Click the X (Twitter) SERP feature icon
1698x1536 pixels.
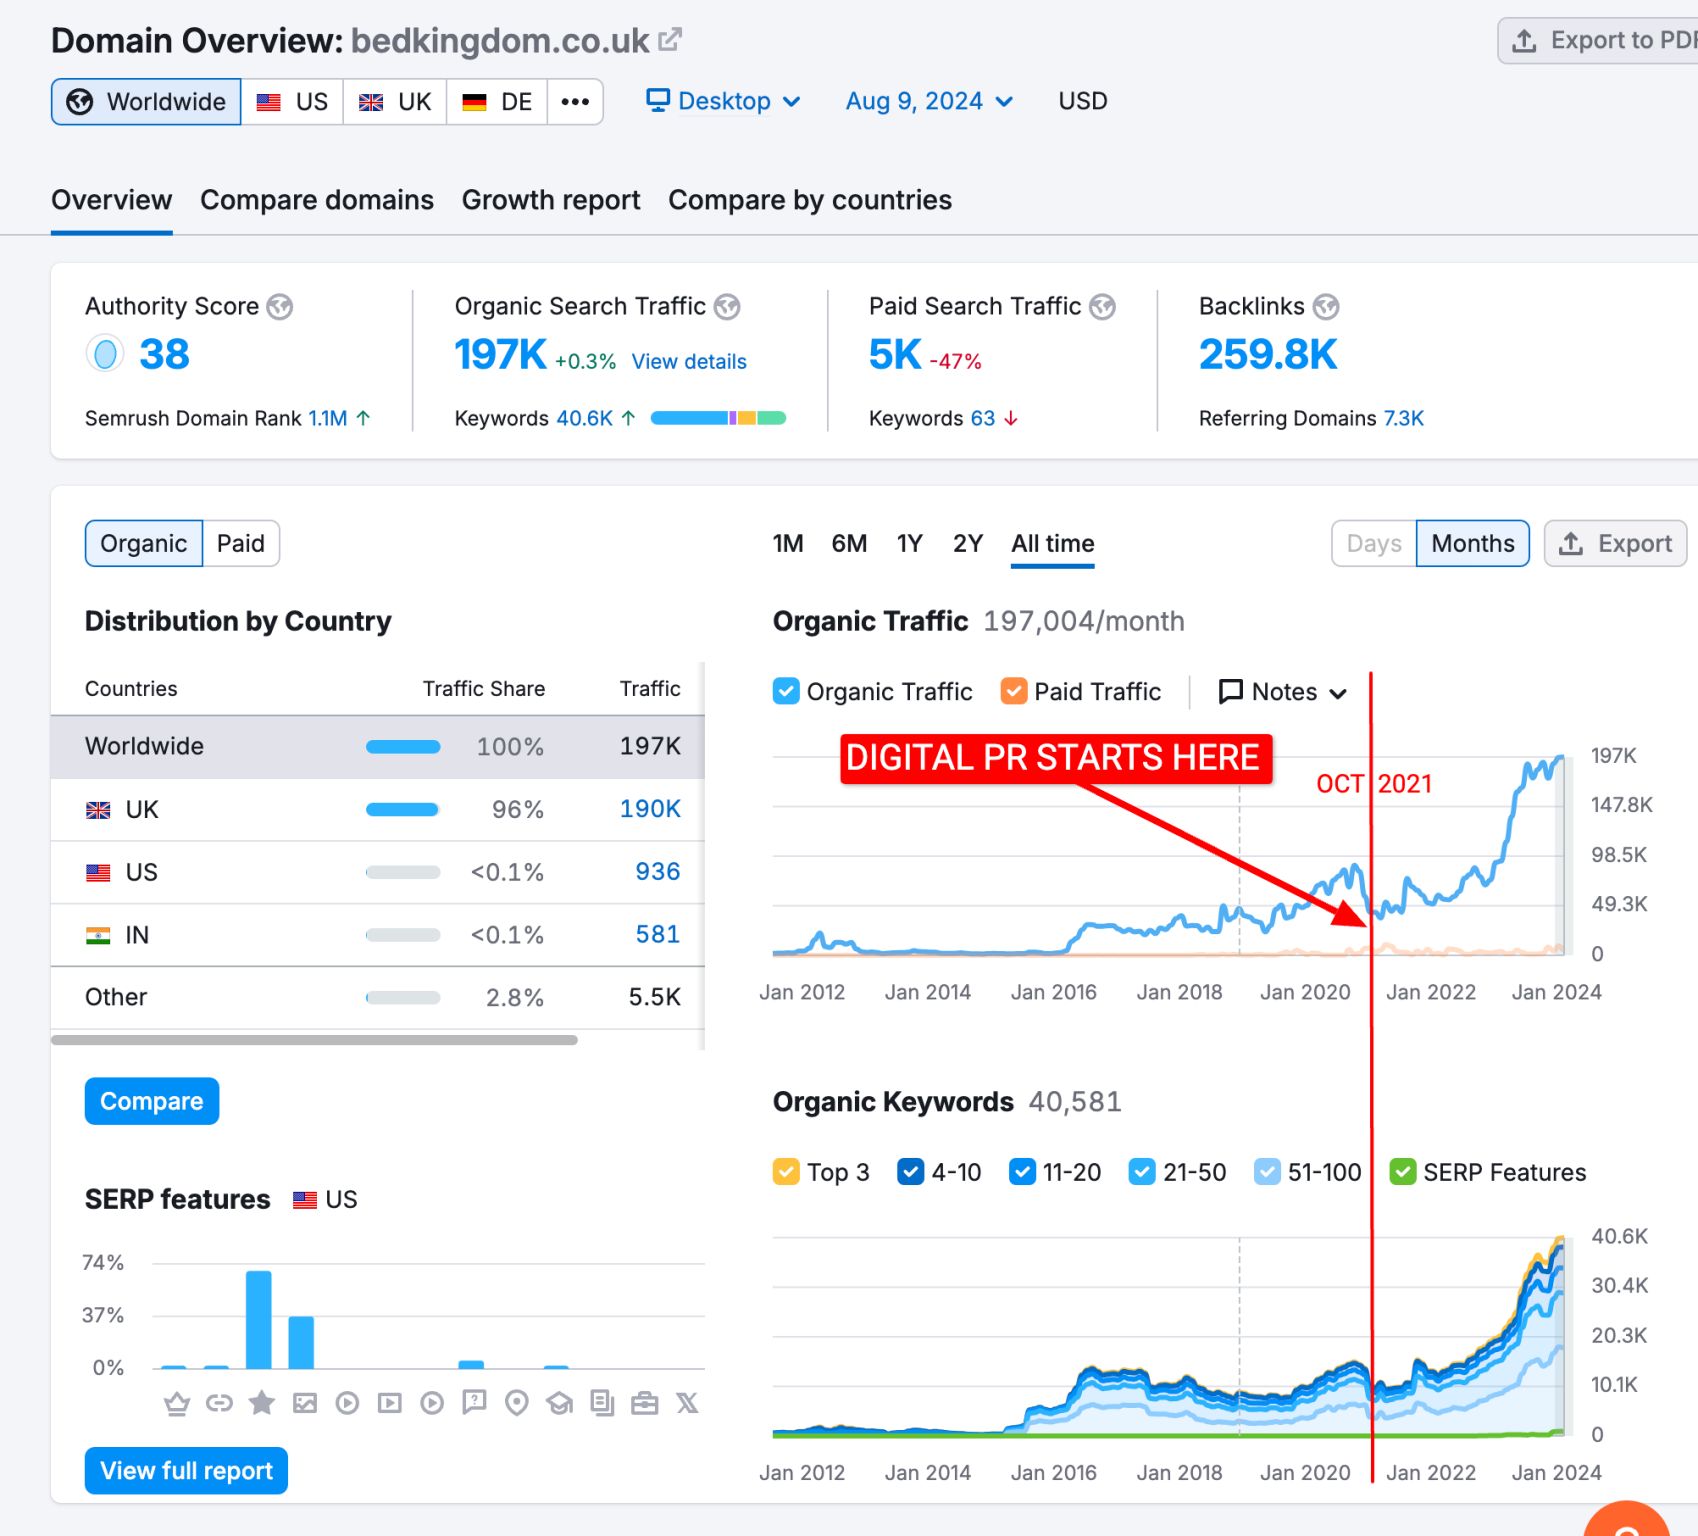click(687, 1403)
